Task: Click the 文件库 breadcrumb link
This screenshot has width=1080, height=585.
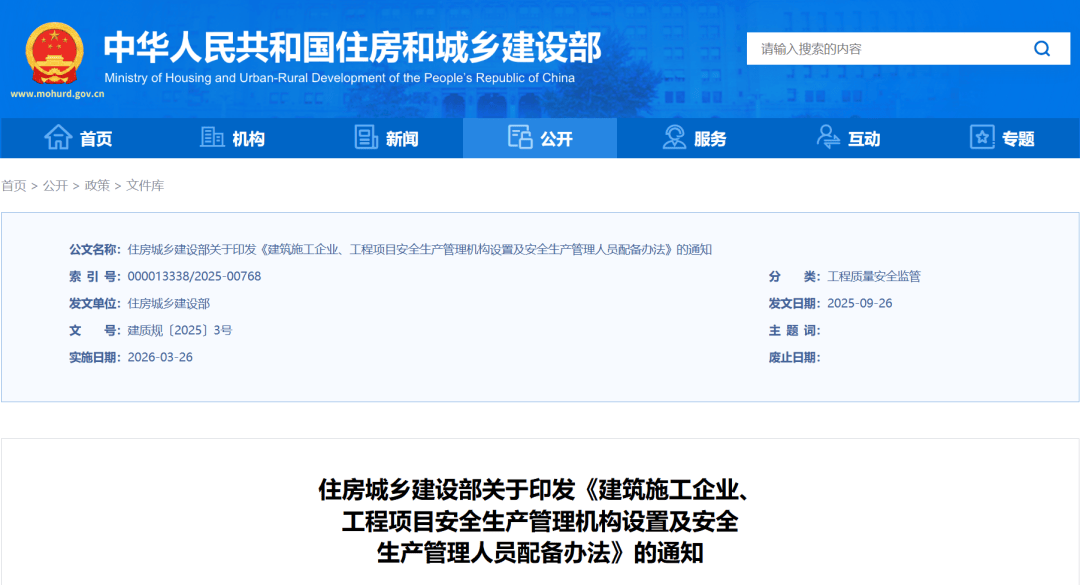Action: pyautogui.click(x=145, y=186)
